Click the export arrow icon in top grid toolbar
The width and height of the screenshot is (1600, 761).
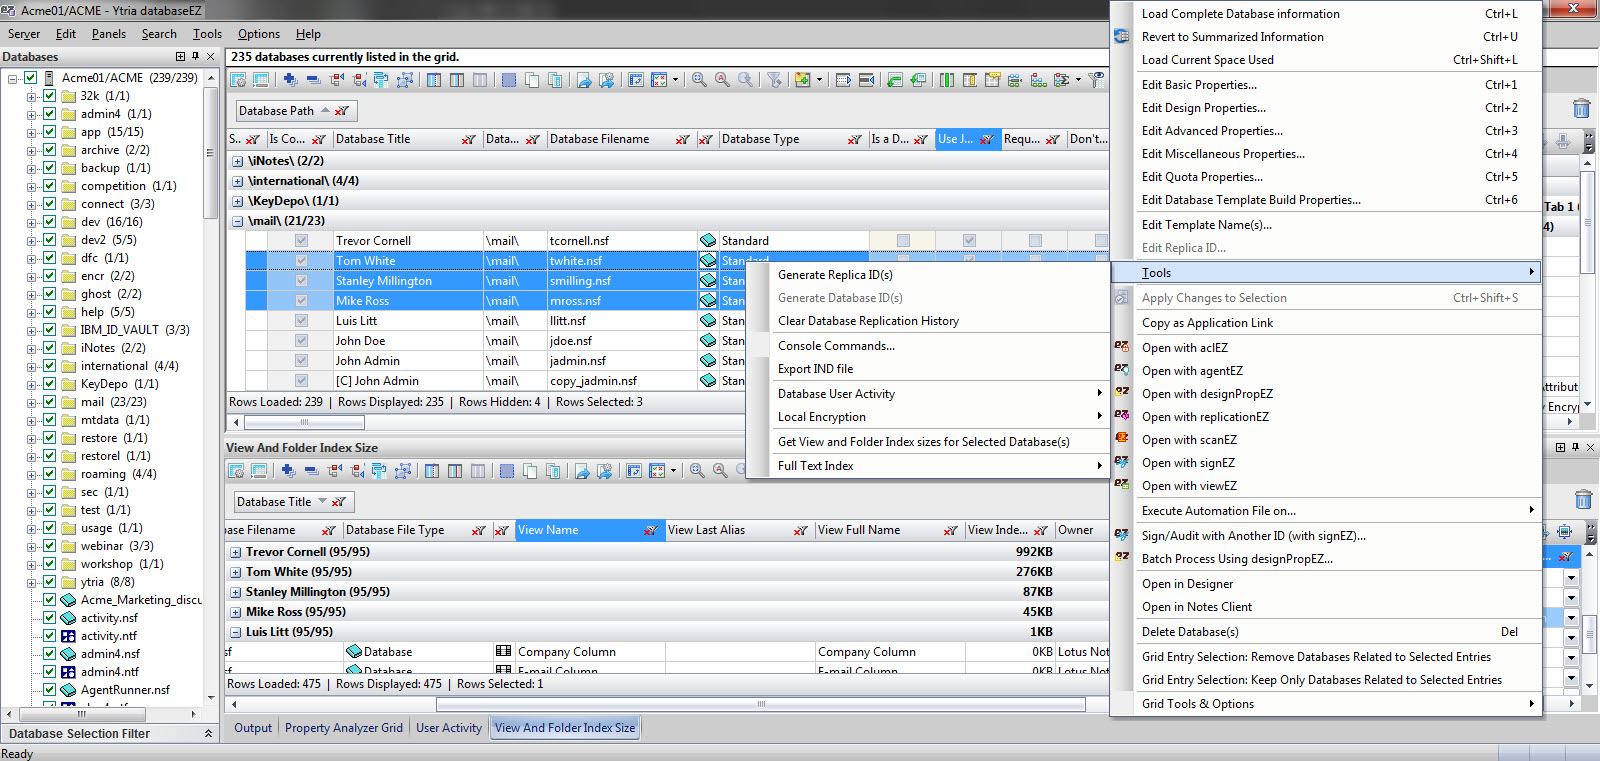pos(584,80)
